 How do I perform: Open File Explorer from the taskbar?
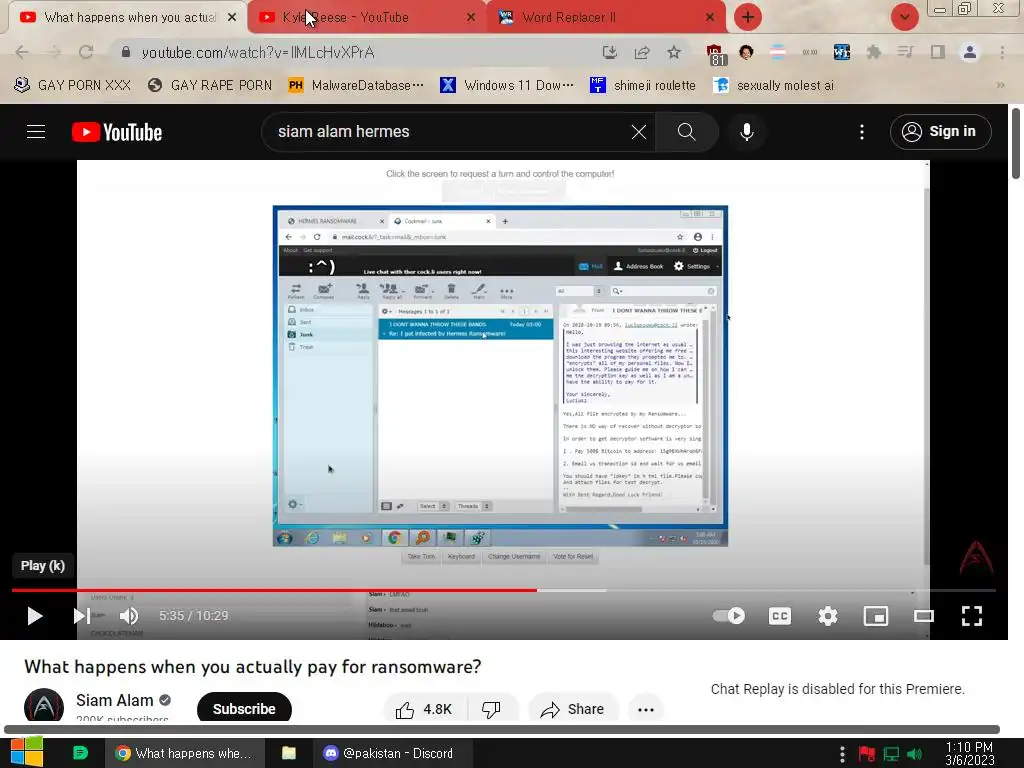click(289, 753)
